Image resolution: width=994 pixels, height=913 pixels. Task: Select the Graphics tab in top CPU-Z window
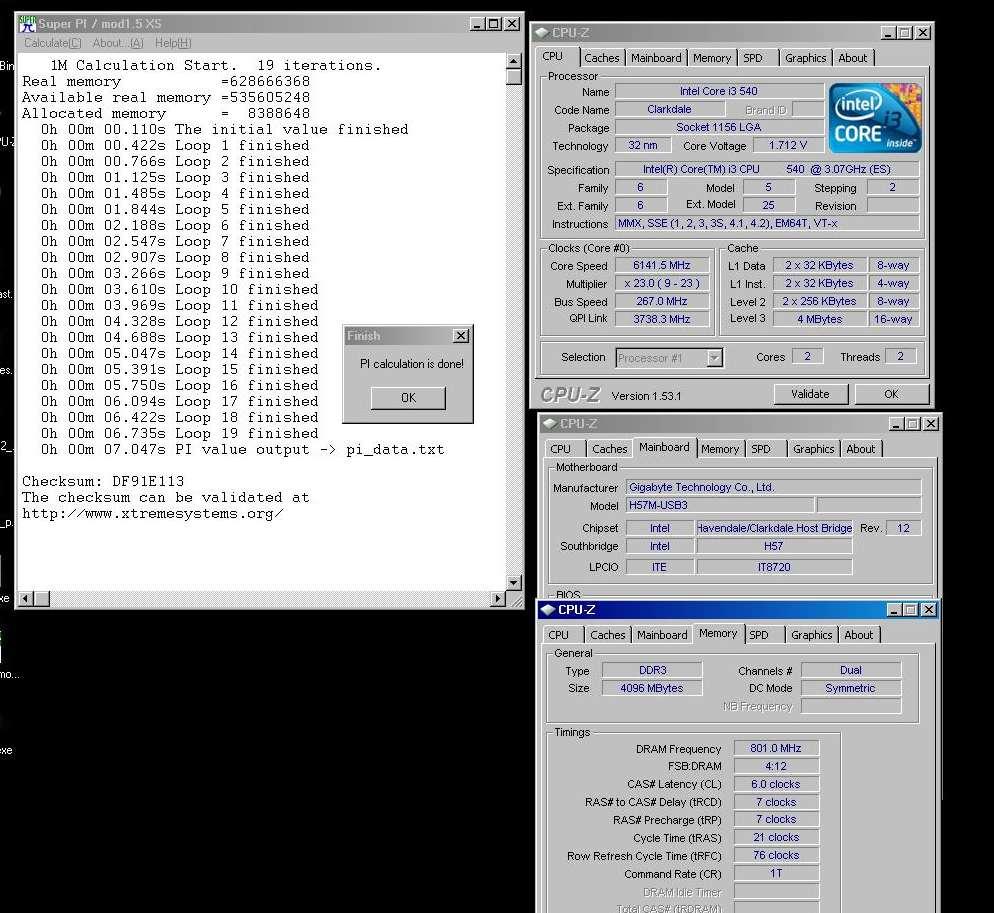[x=805, y=58]
